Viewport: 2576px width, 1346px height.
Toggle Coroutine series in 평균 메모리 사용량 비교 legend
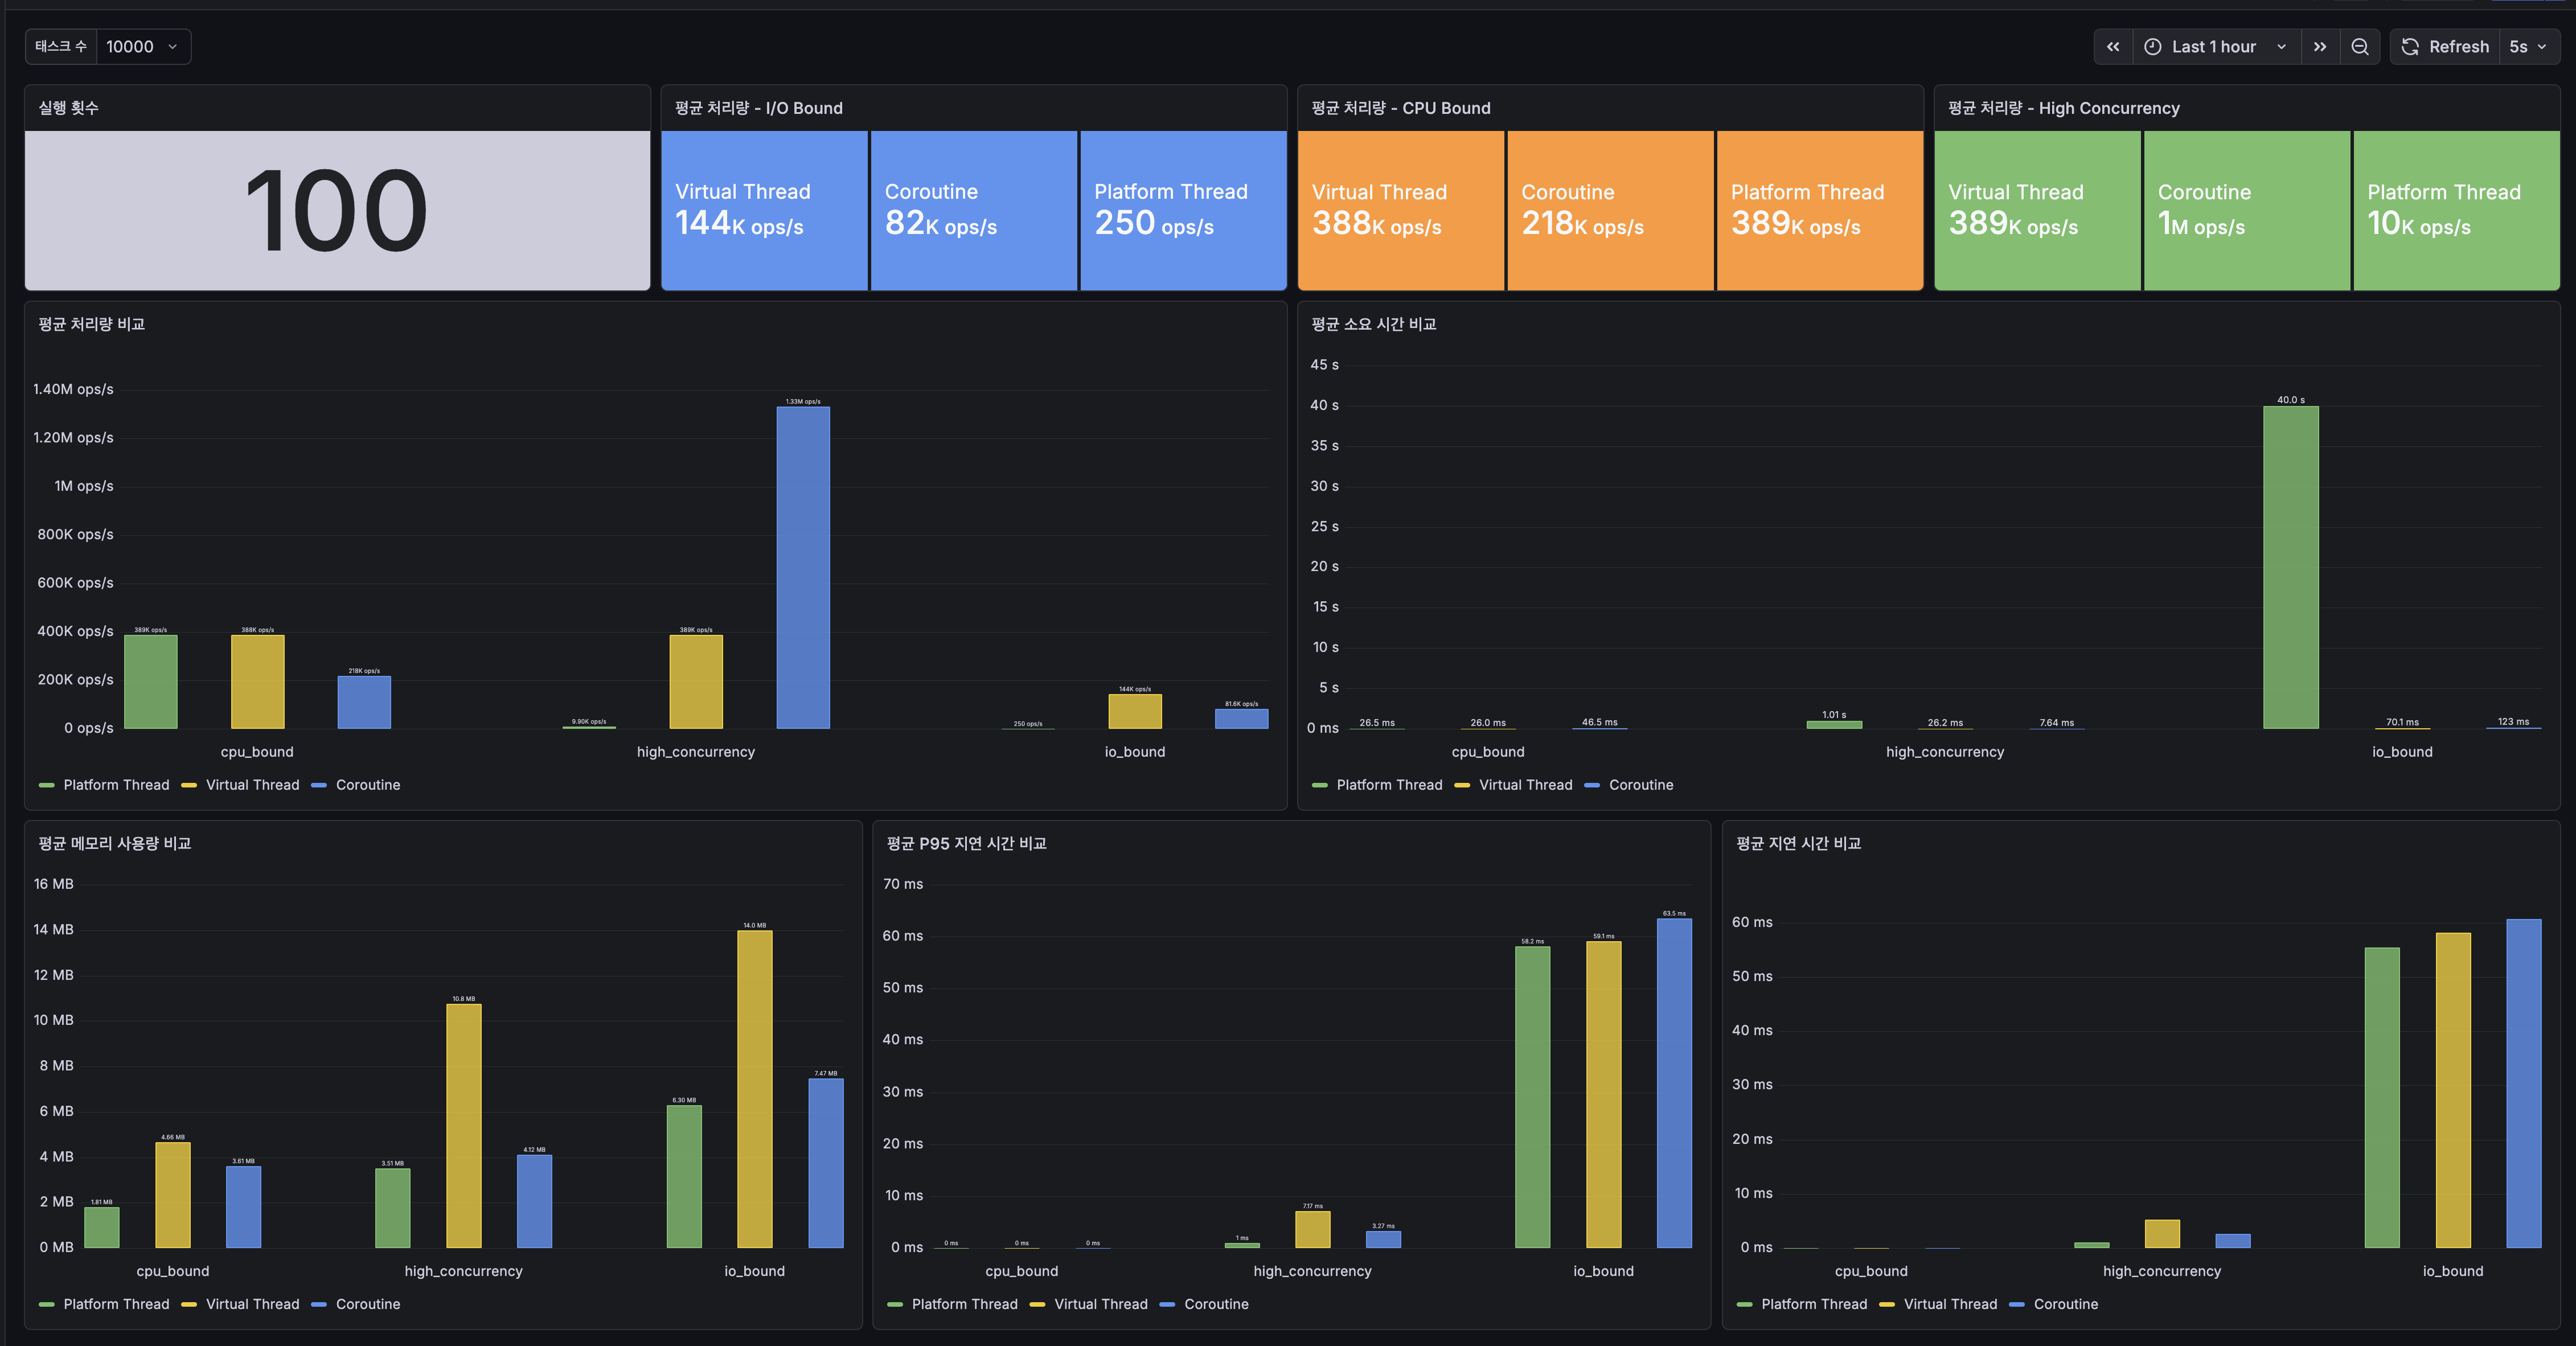point(368,1304)
